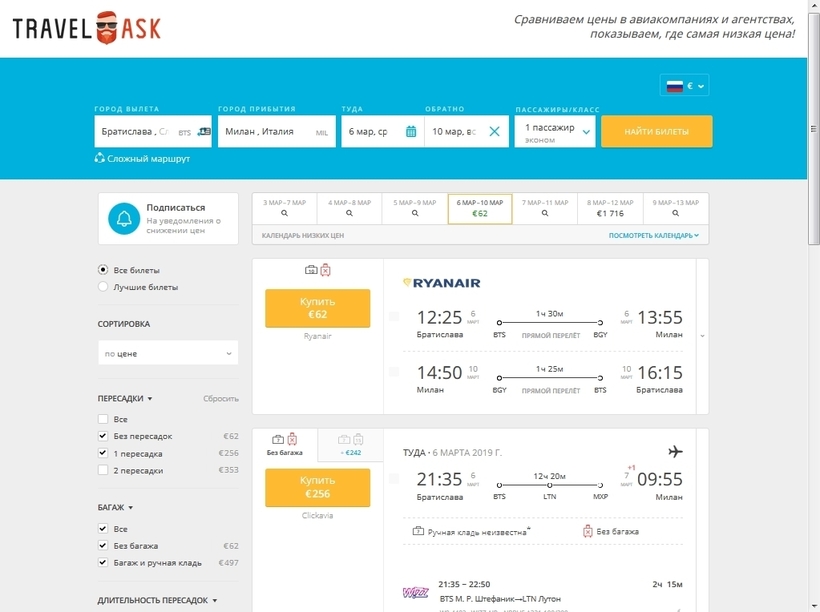Screen dimensions: 820x612
Task: Click the Найти билеты button
Action: click(657, 131)
